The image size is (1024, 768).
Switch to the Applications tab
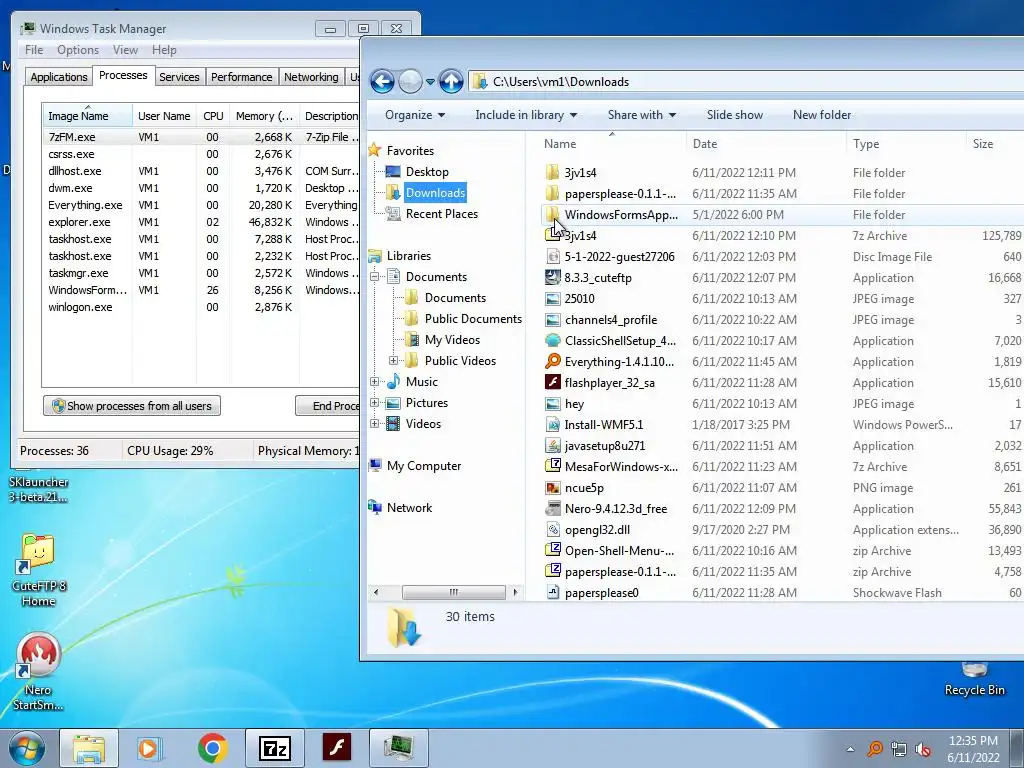(59, 77)
